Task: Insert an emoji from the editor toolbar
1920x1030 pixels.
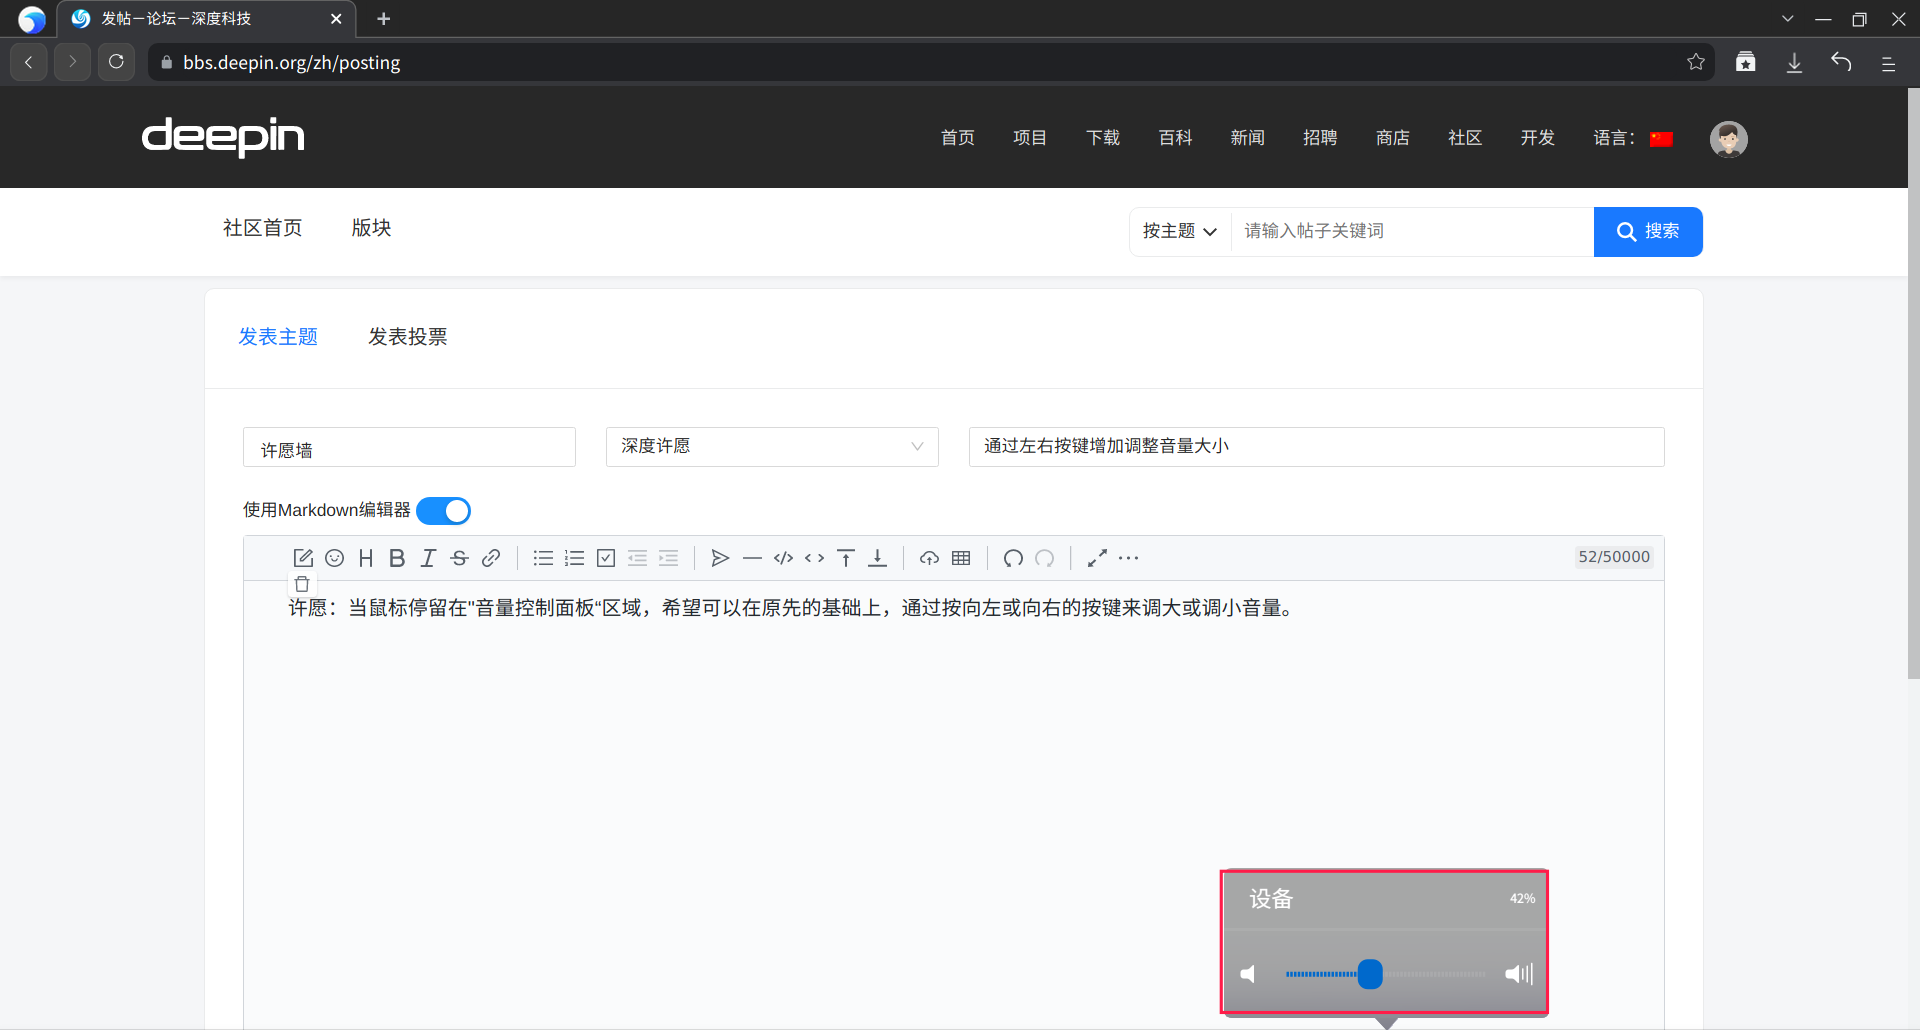Action: tap(335, 558)
